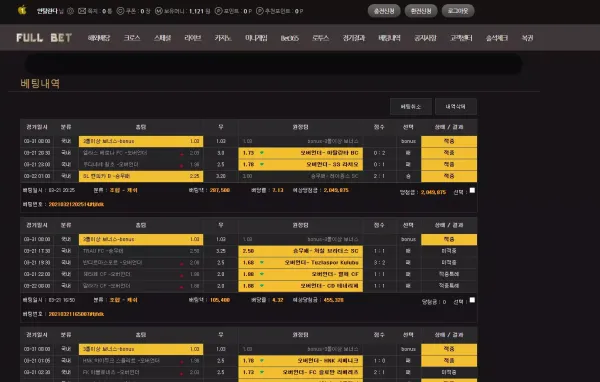Click bet number starting 20210321165007
Viewport: 600px width, 382px height.
[76, 314]
